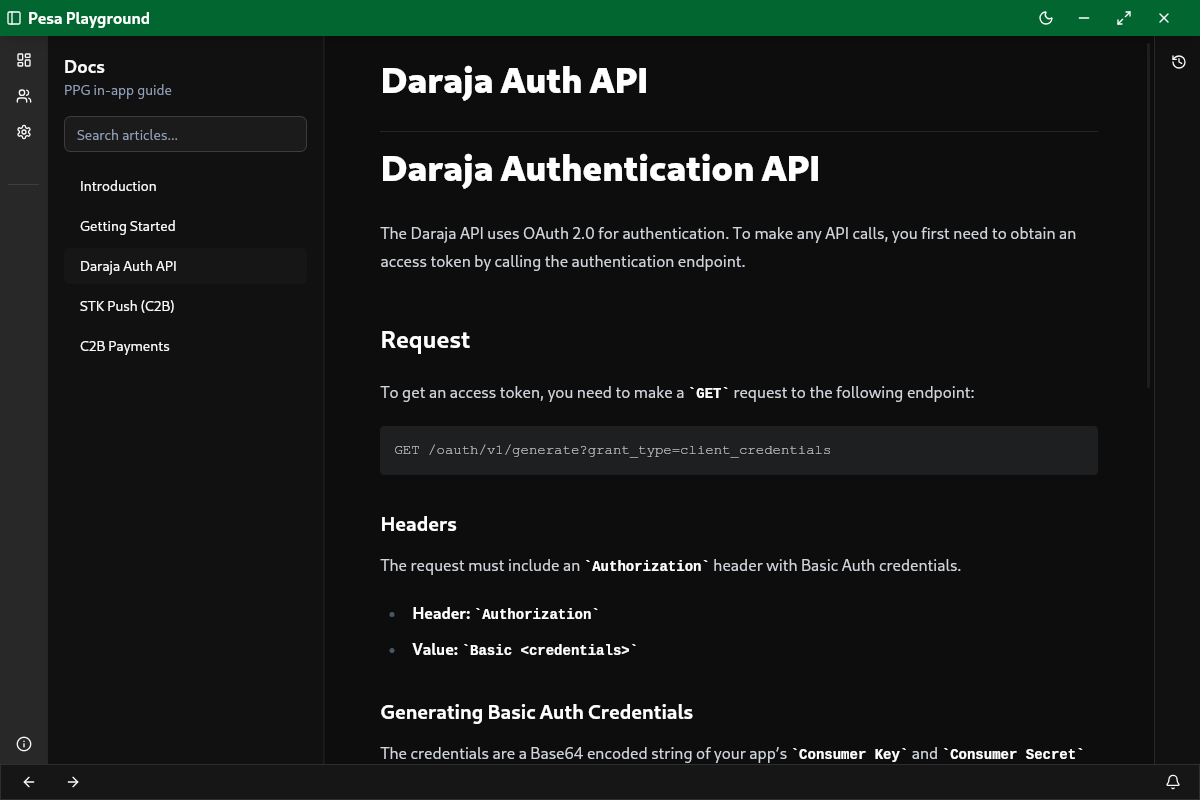Go back with the left arrow
The width and height of the screenshot is (1200, 800).
29,782
